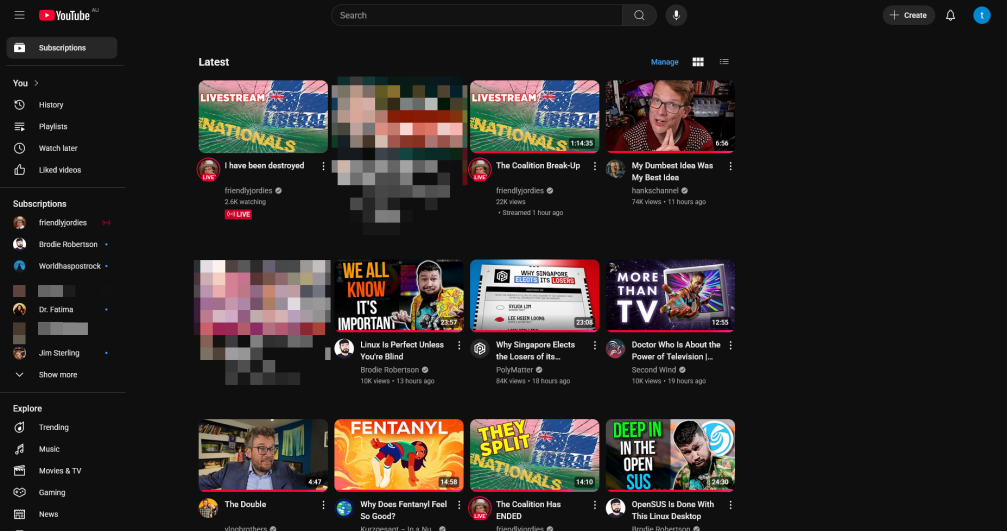Open Playlists in the sidebar
The width and height of the screenshot is (1007, 531).
(62, 126)
